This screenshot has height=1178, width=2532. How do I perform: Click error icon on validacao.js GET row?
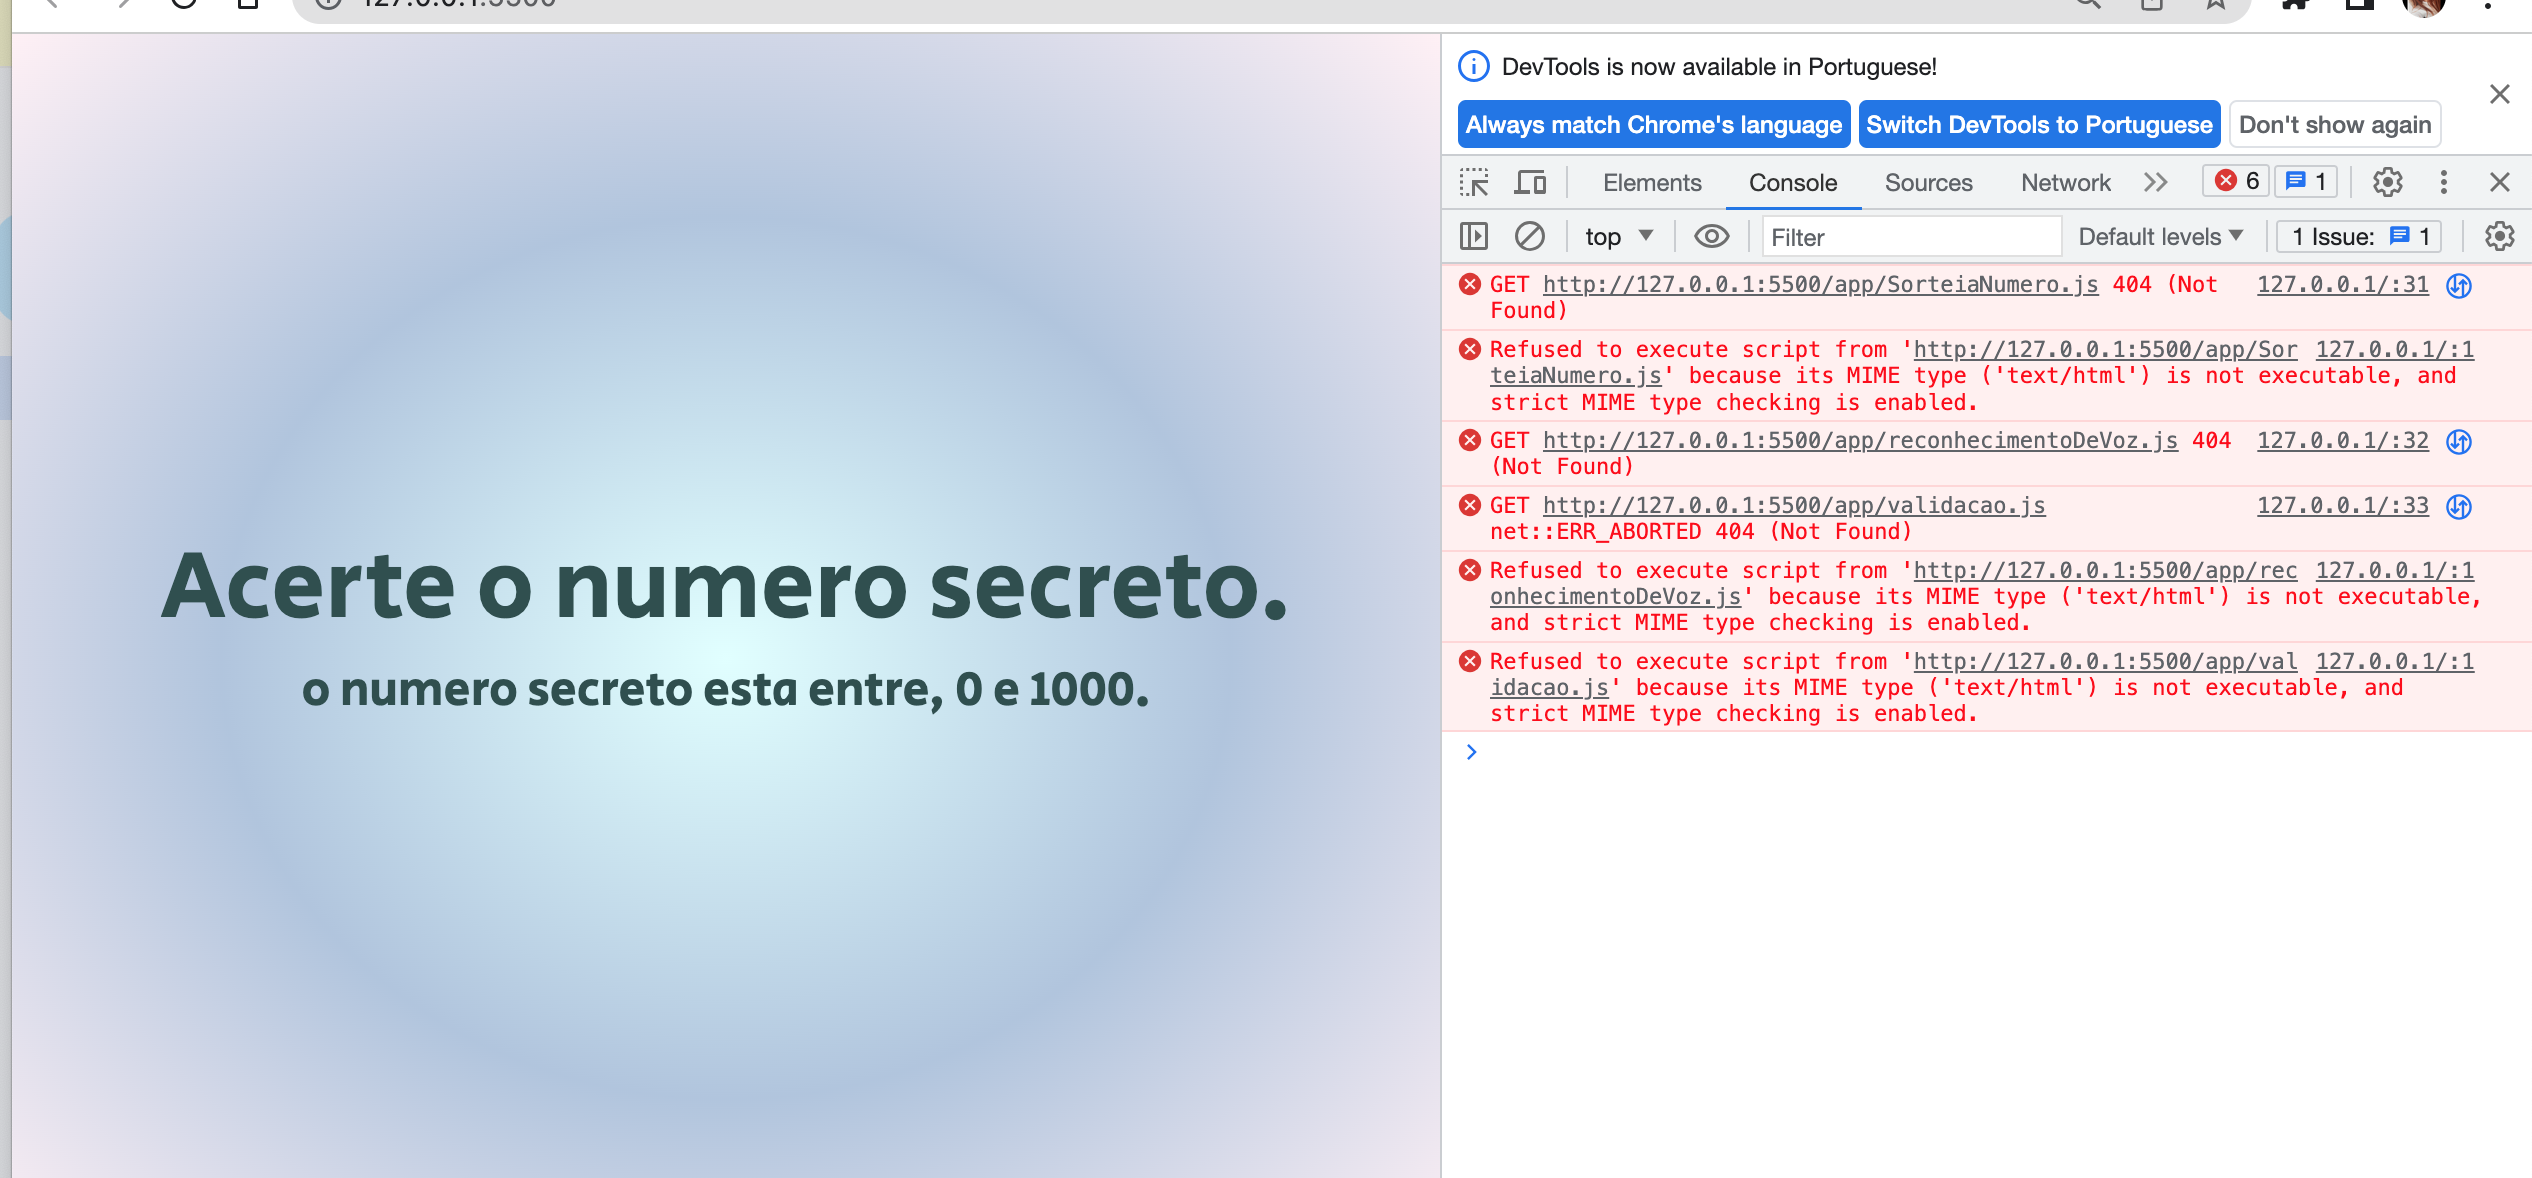tap(1470, 505)
